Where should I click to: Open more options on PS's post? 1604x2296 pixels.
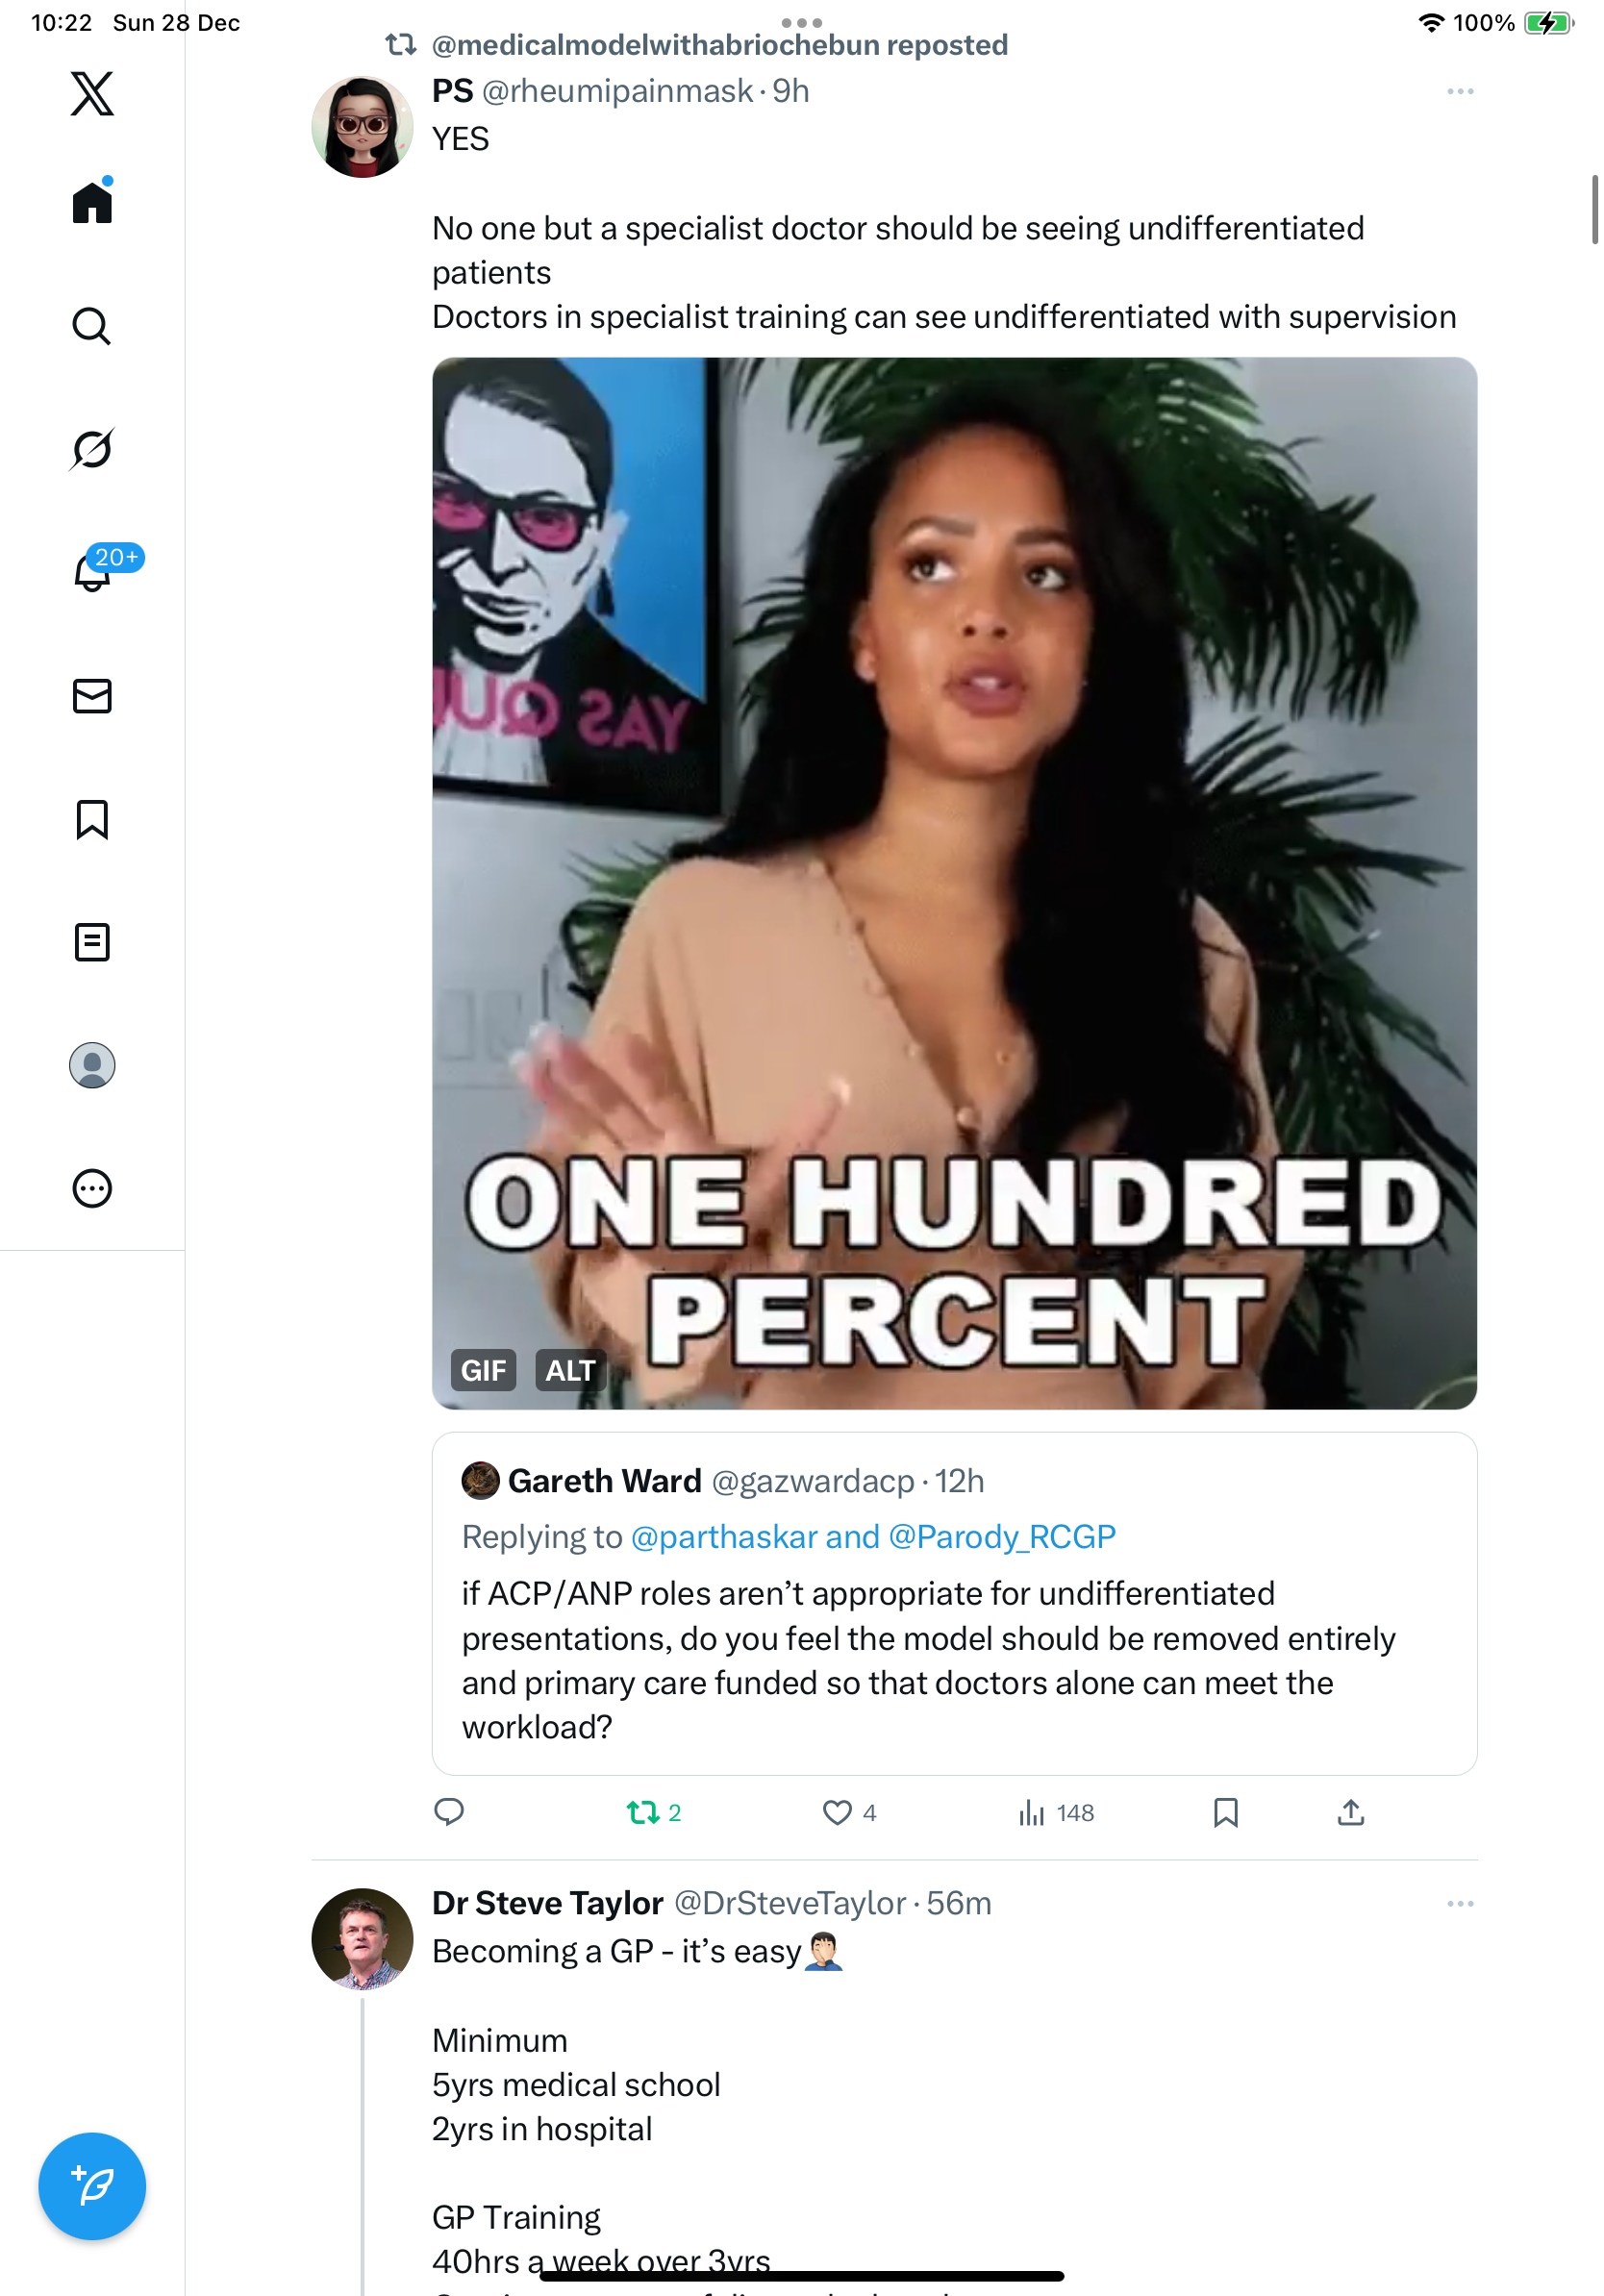[x=1460, y=92]
